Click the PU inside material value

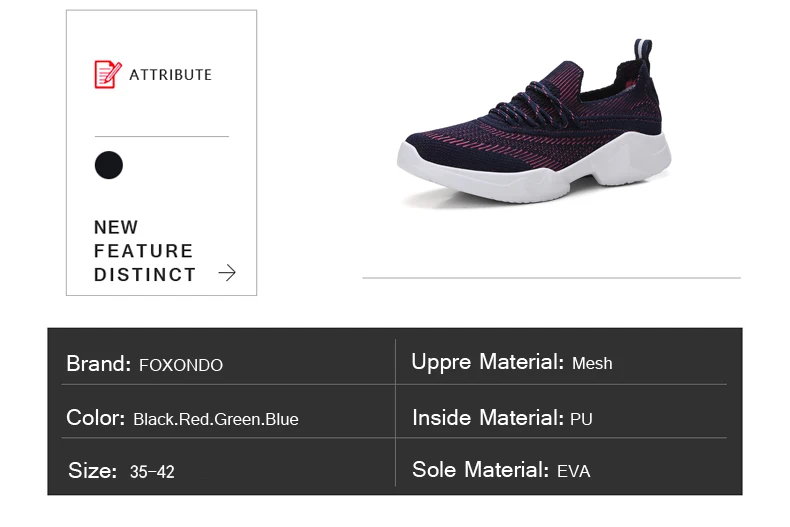coord(581,419)
